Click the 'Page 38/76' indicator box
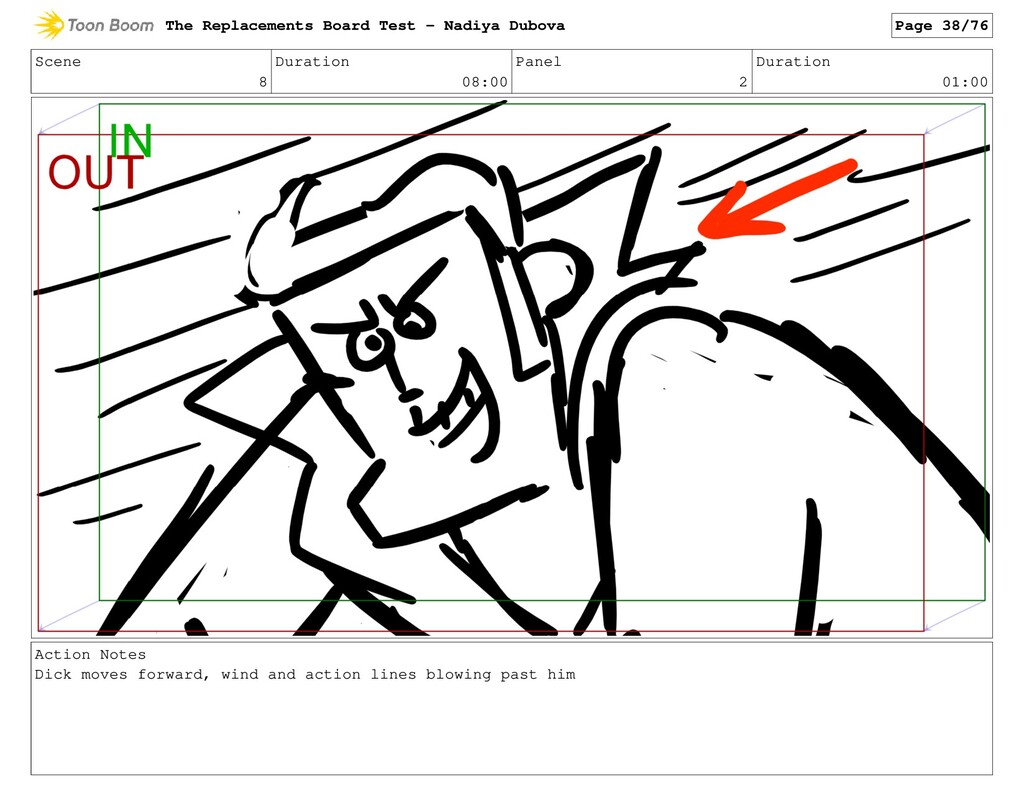This screenshot has height=793, width=1024. [941, 25]
